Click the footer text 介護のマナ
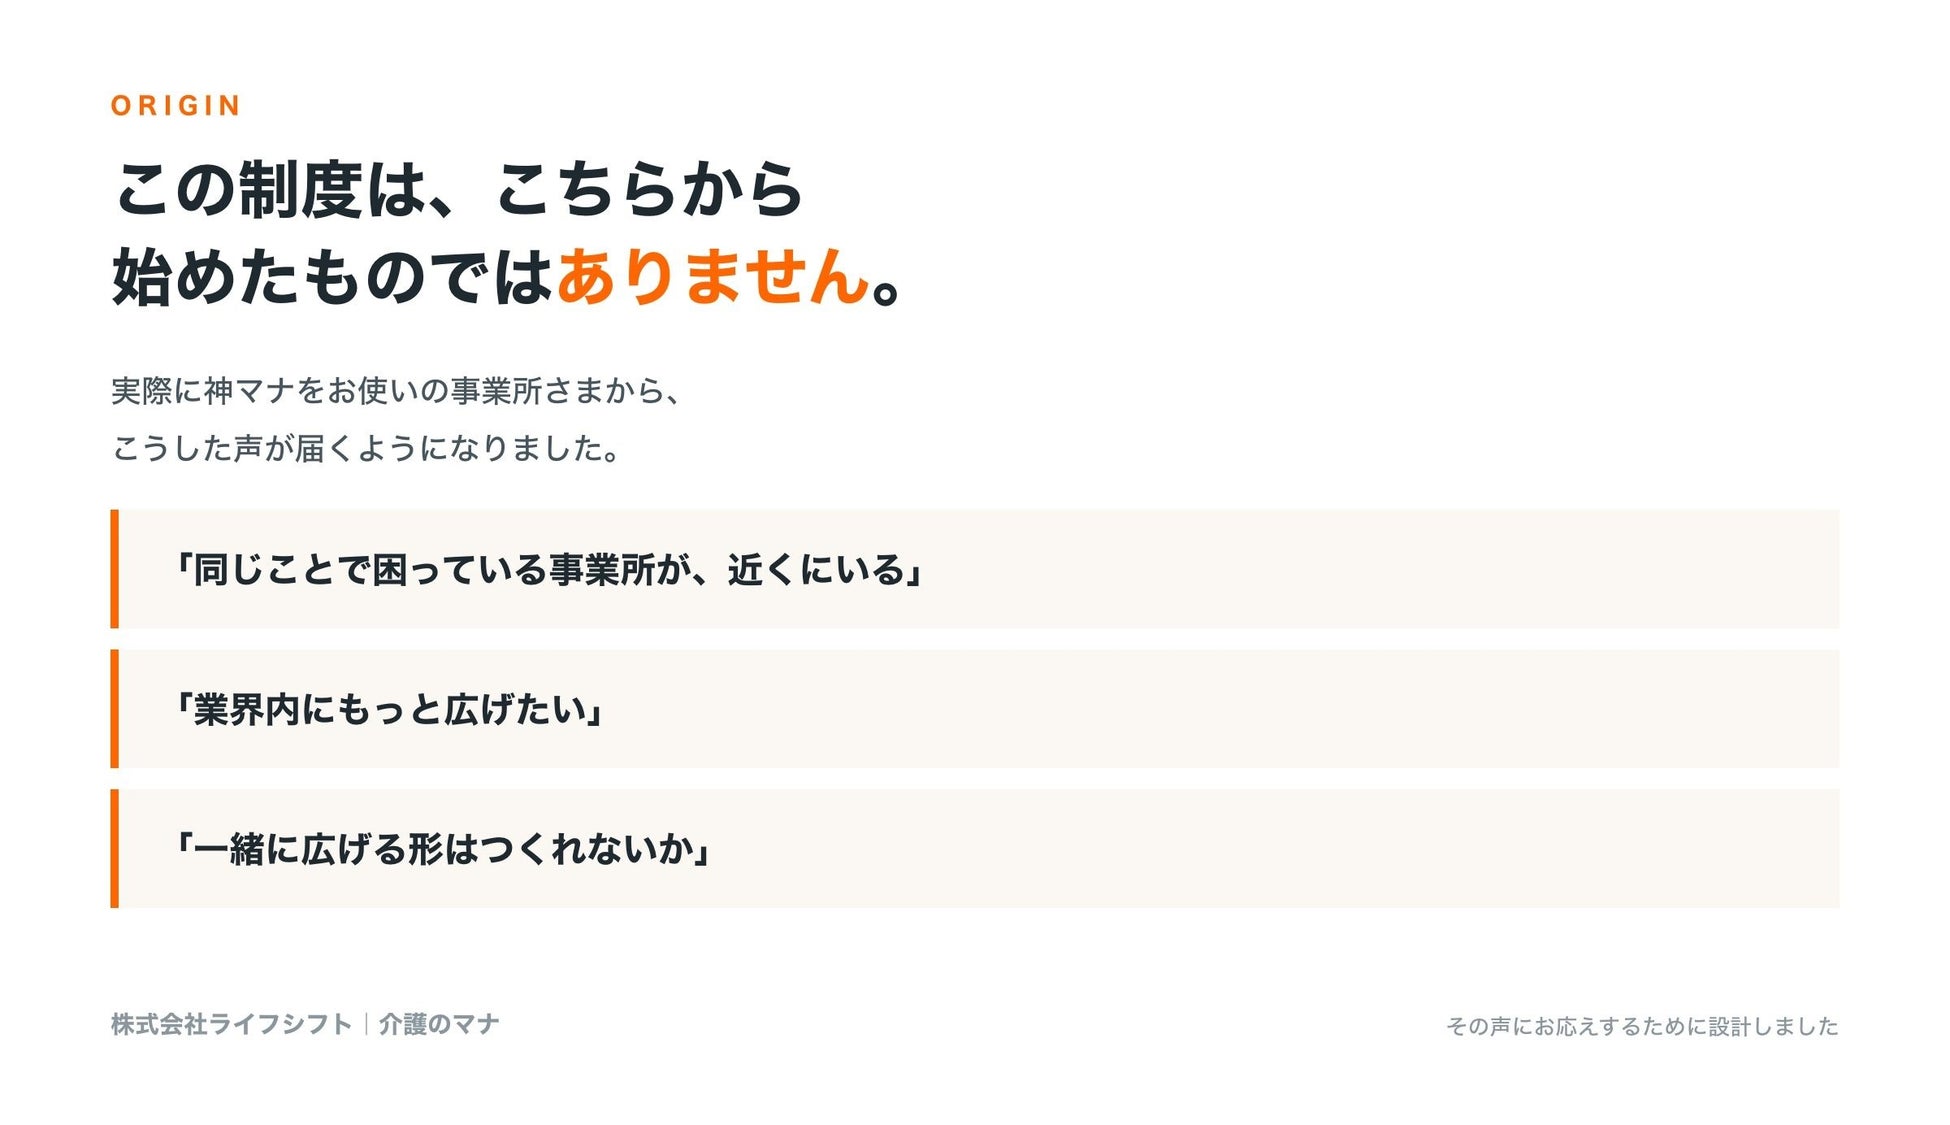Image resolution: width=1950 pixels, height=1125 pixels. tap(439, 1025)
